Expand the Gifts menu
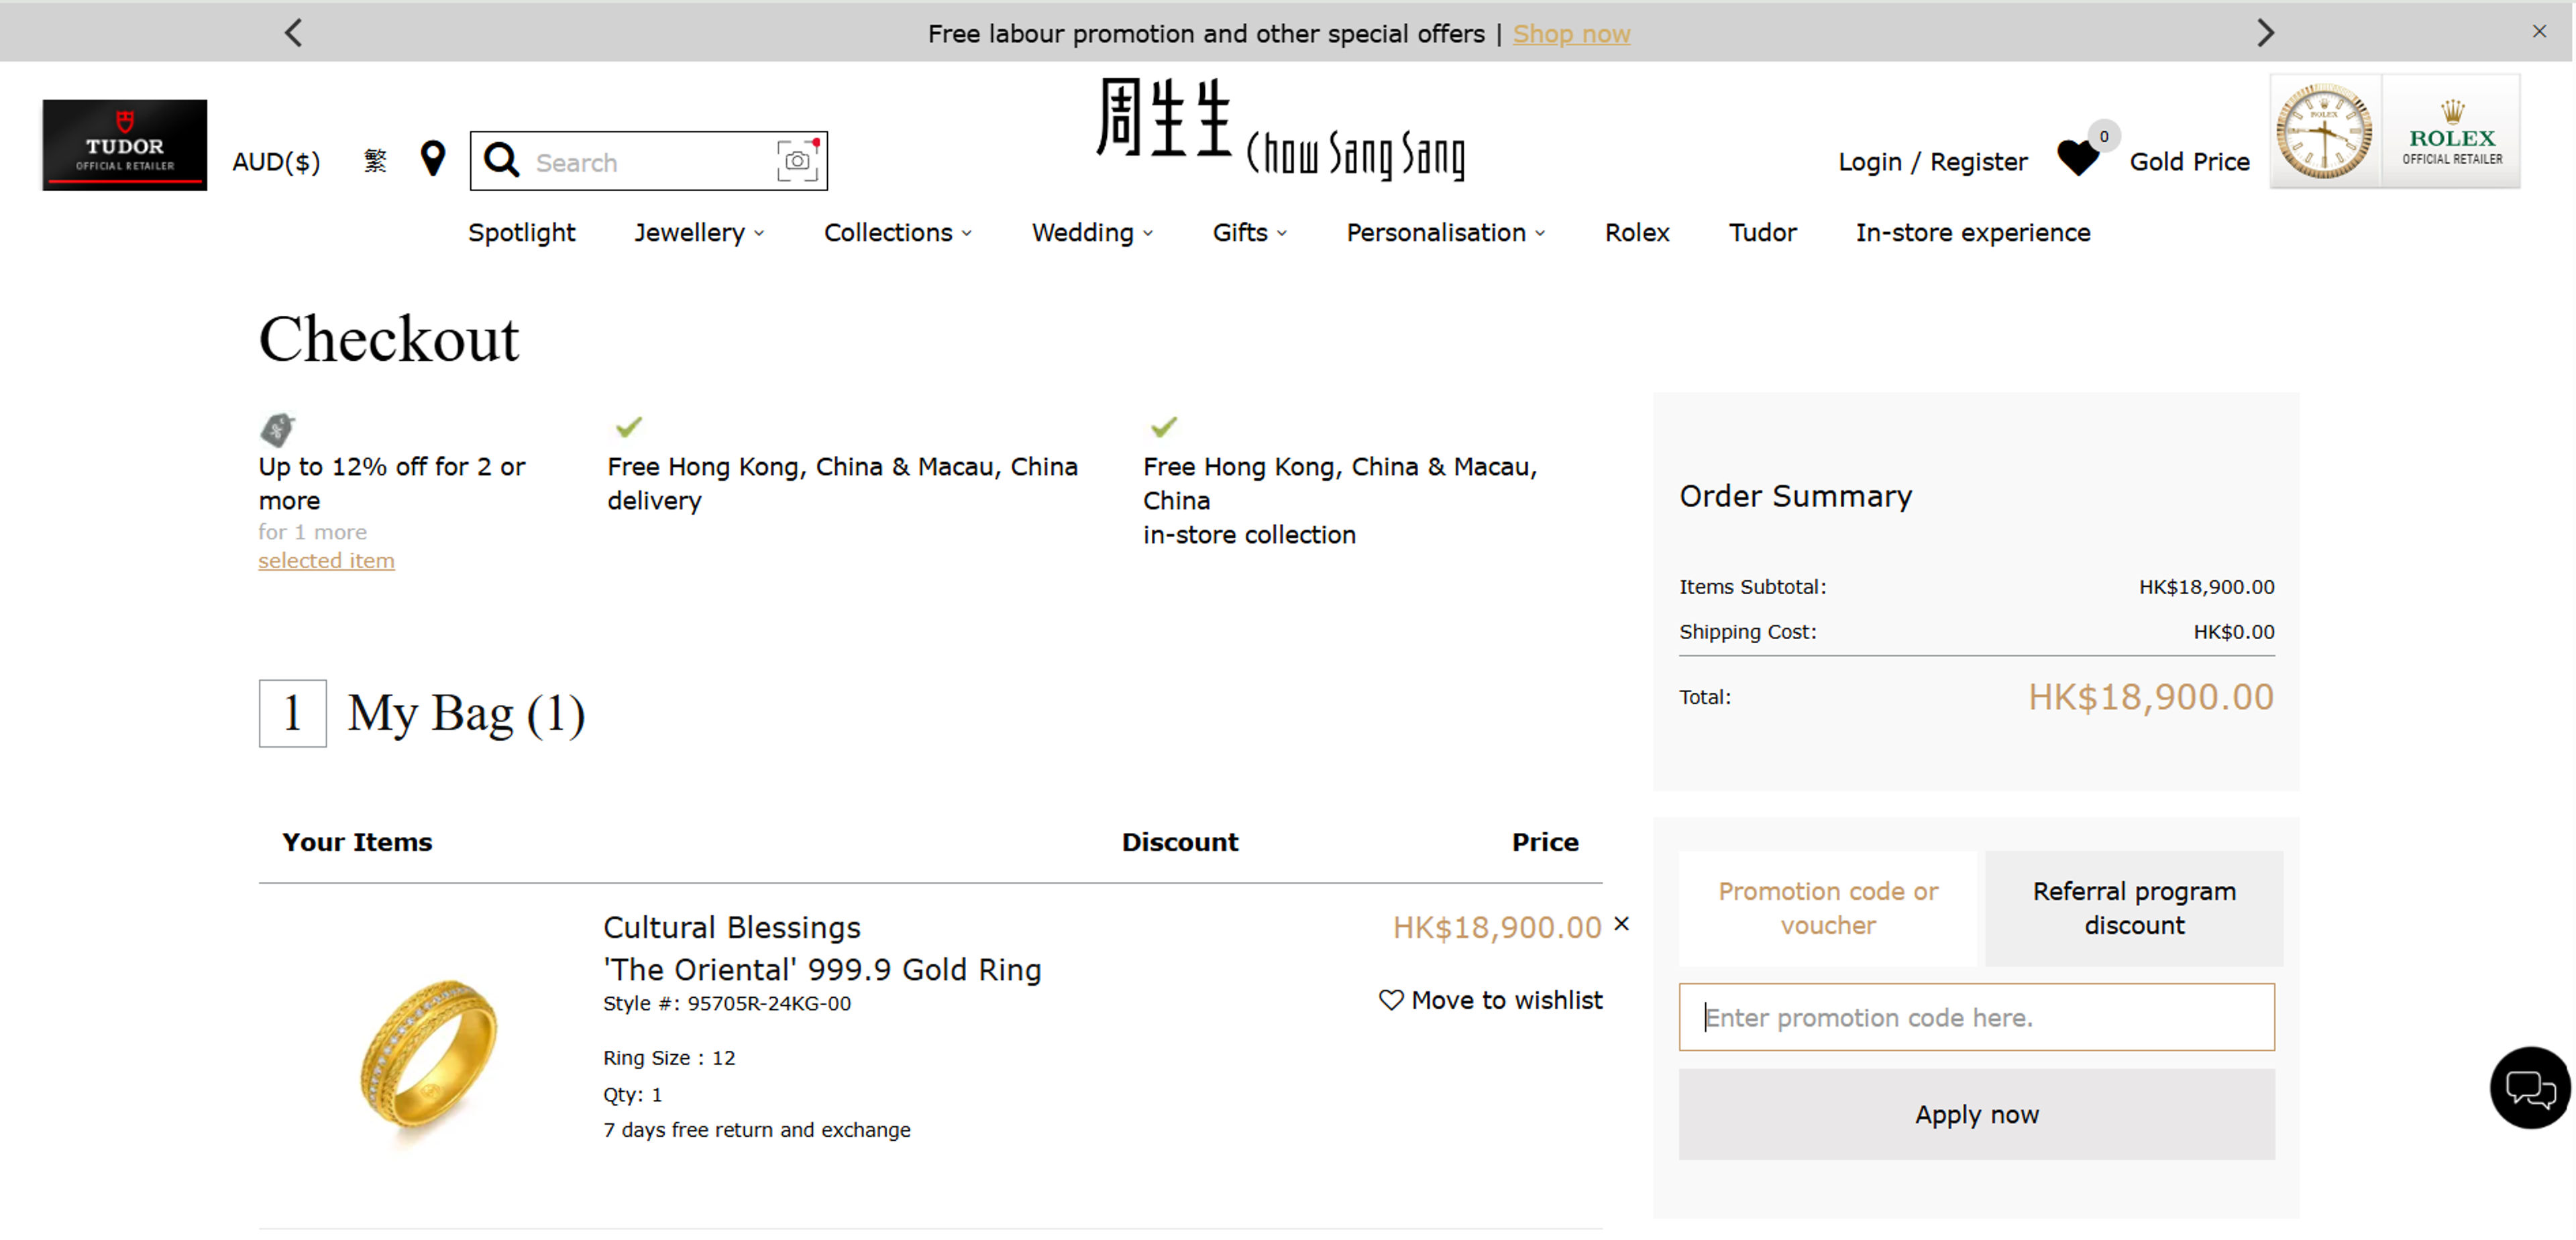 point(1249,233)
